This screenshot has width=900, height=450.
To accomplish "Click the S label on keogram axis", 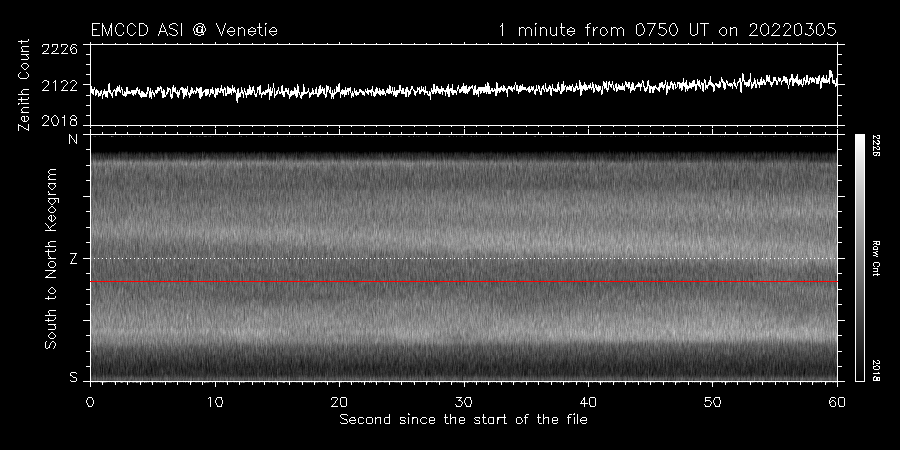I will [x=73, y=377].
